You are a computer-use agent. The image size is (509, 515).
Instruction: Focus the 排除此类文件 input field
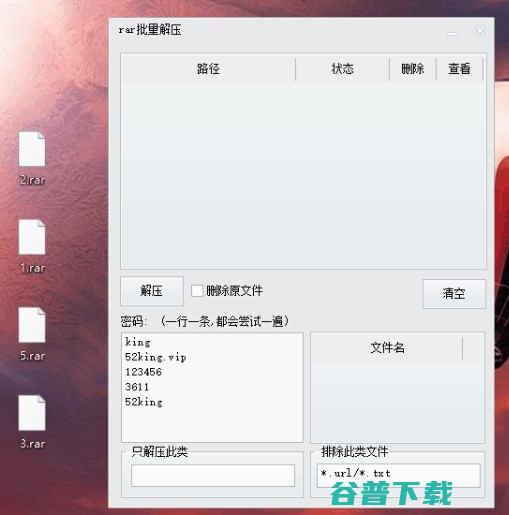point(399,475)
